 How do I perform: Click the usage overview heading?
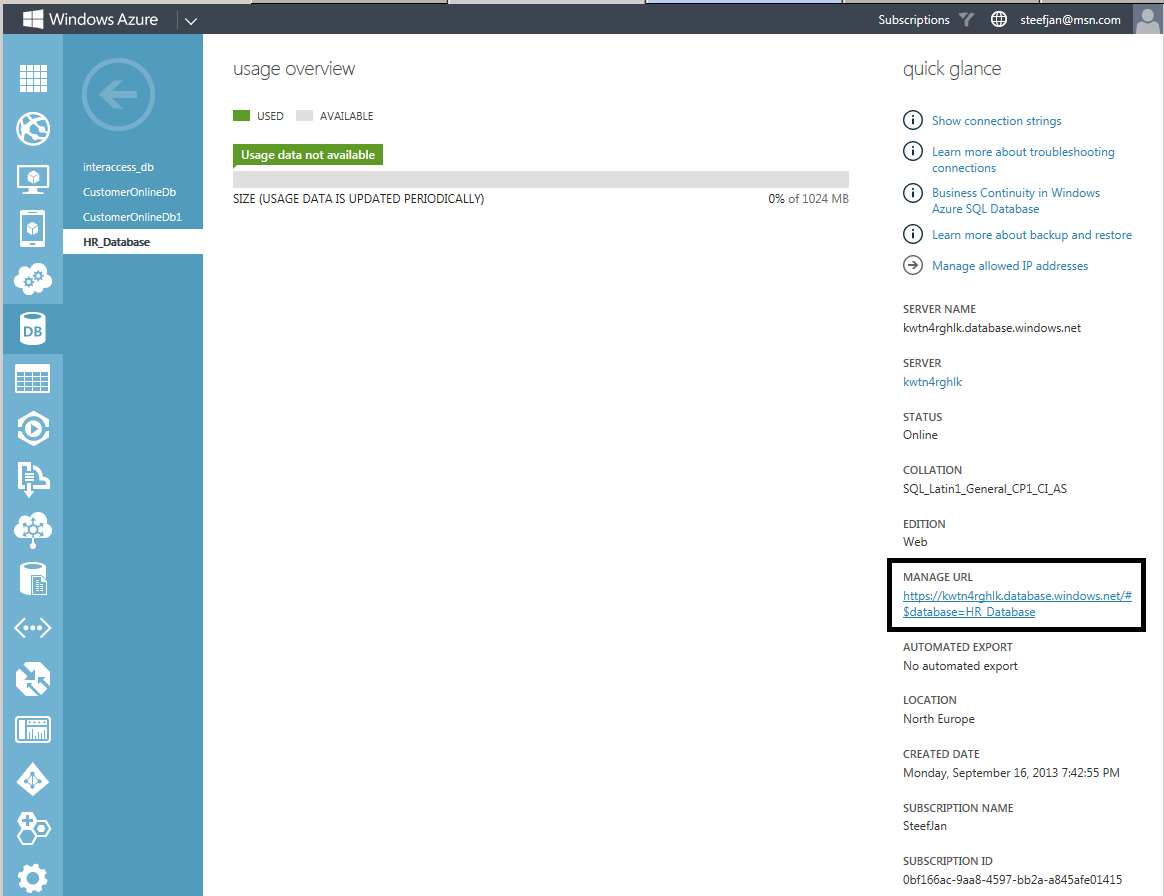click(x=294, y=69)
